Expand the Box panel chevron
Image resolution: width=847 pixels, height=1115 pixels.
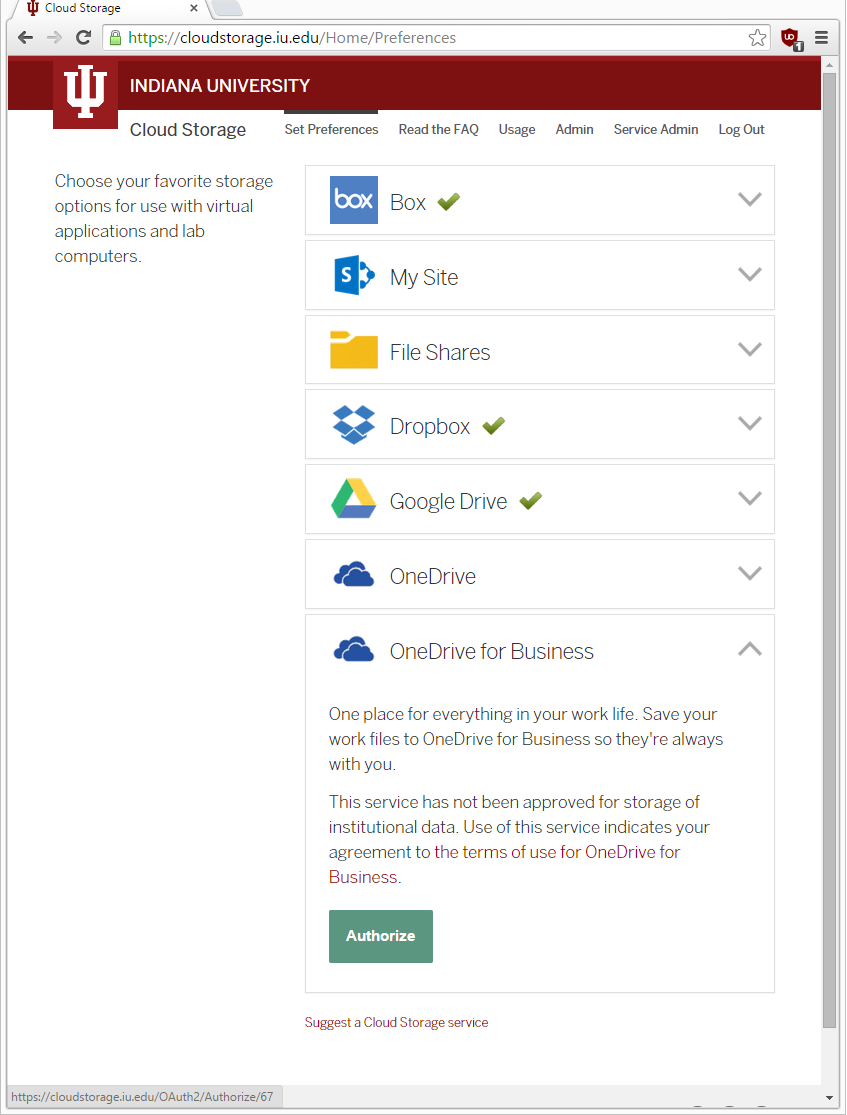click(x=750, y=199)
